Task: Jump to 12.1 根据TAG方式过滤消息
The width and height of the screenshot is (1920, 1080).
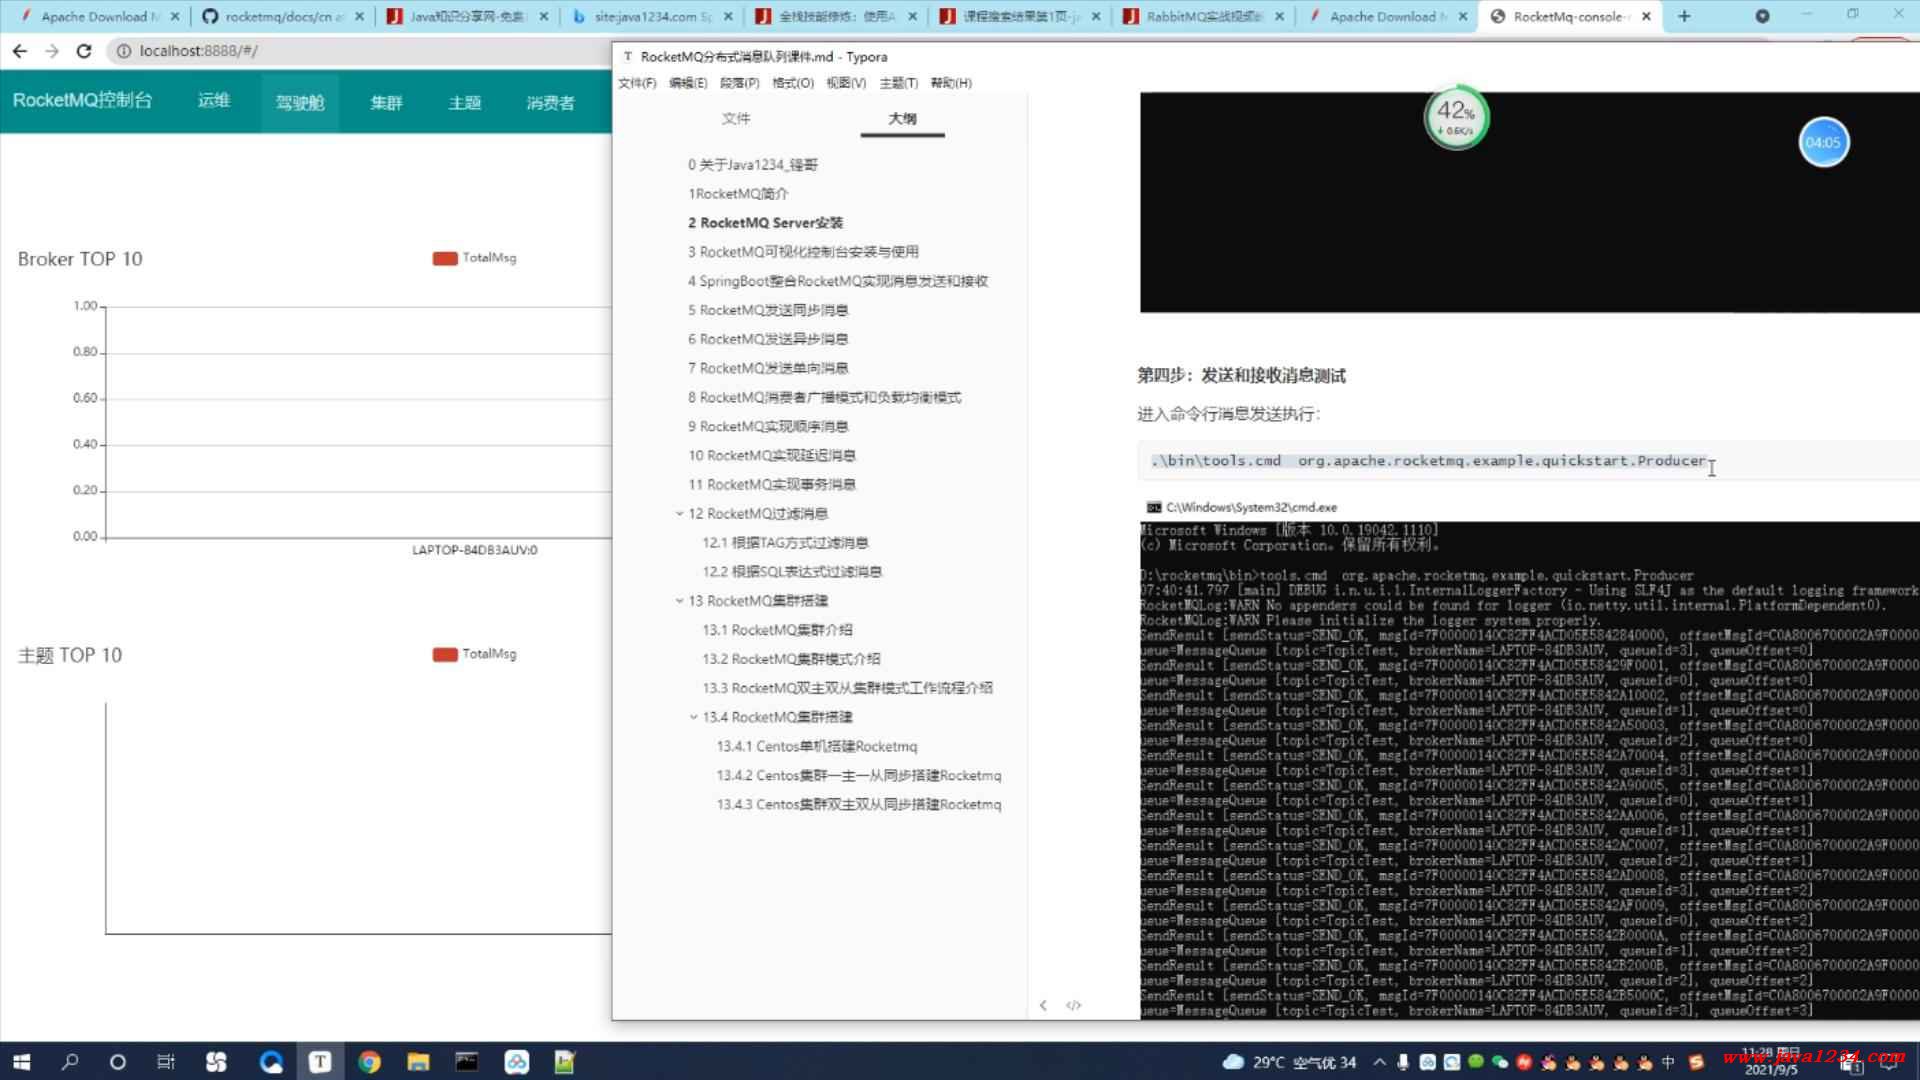Action: click(x=785, y=543)
